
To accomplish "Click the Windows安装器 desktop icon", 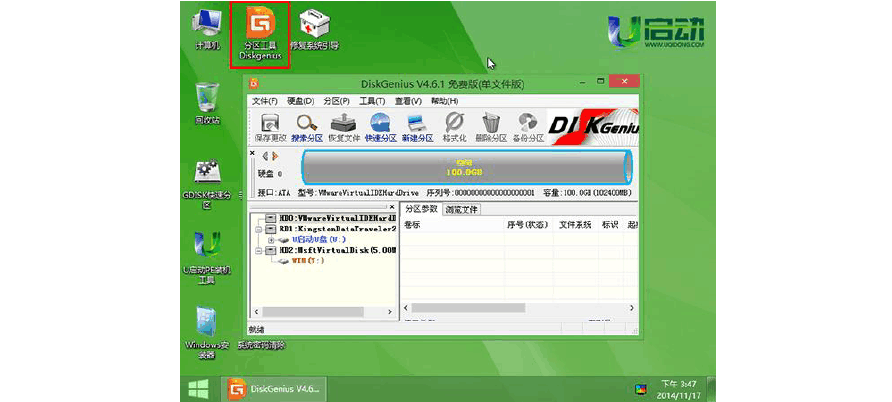I will pos(207,334).
